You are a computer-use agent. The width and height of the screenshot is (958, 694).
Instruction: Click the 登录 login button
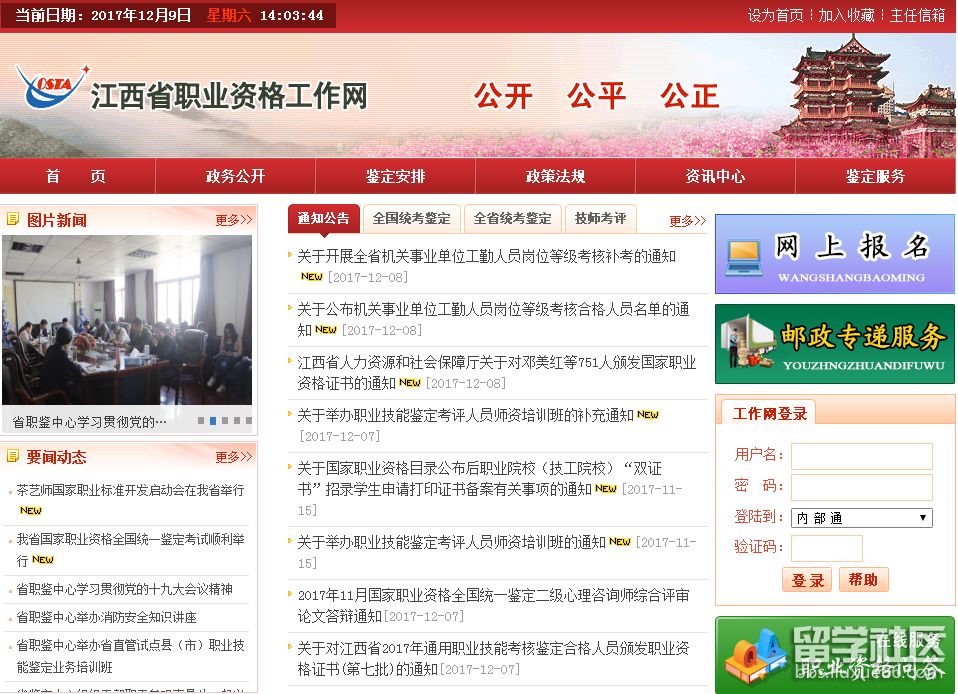coord(806,578)
